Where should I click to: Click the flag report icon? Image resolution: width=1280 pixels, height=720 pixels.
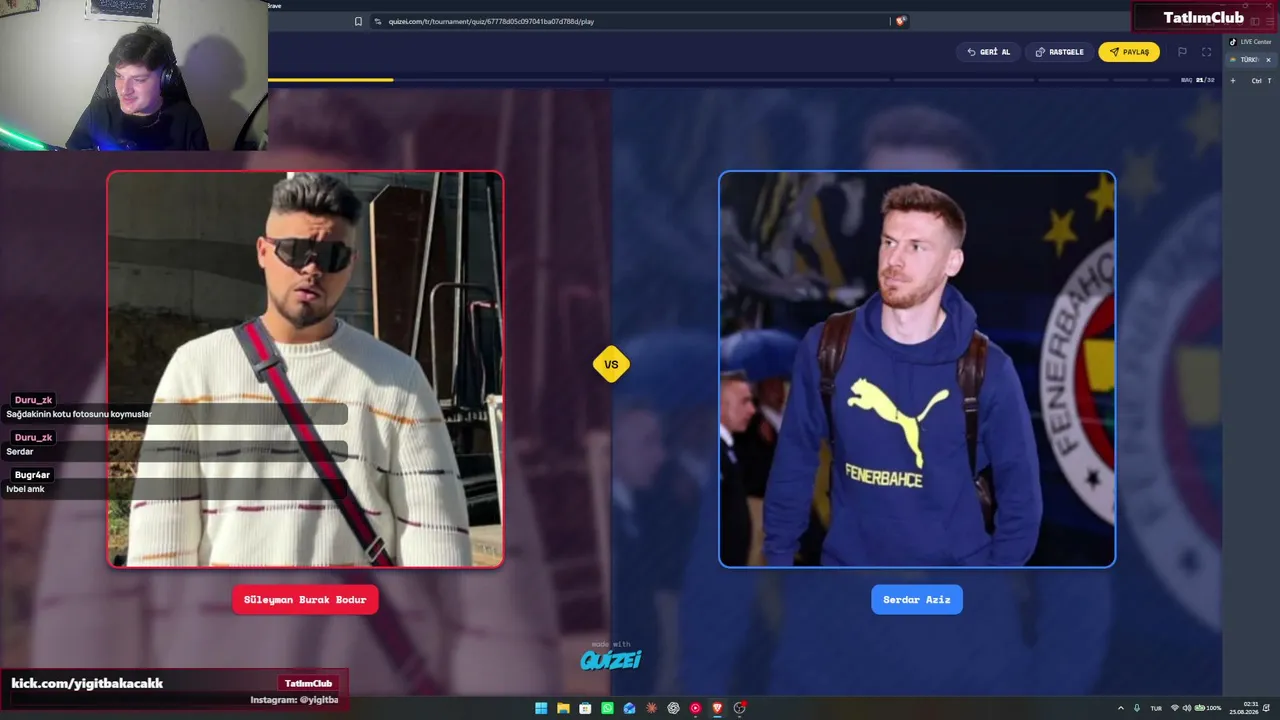point(1182,52)
